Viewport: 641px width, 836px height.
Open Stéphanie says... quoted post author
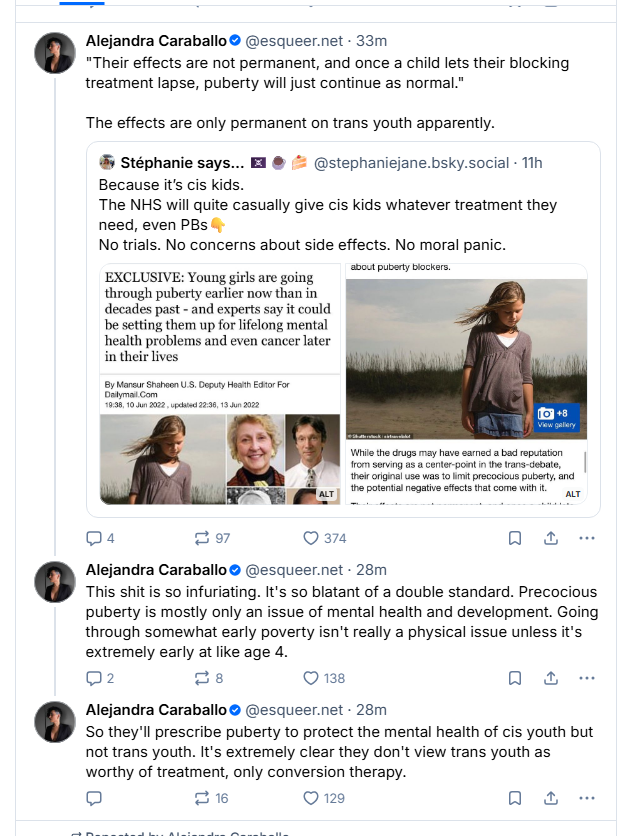click(x=182, y=163)
